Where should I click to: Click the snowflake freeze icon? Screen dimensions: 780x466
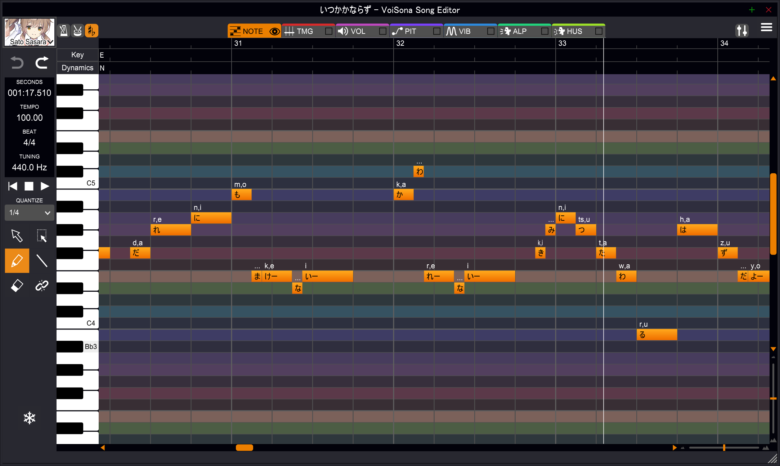click(29, 417)
